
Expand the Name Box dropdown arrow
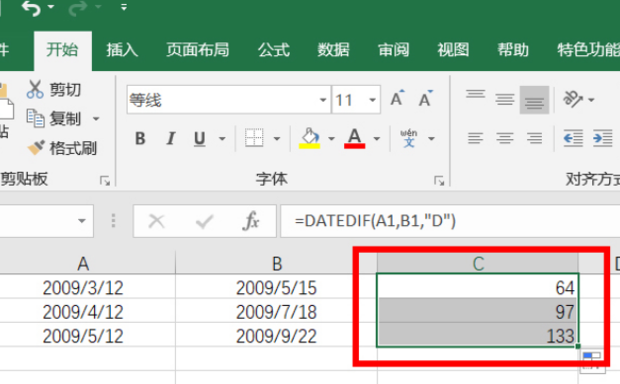(82, 221)
